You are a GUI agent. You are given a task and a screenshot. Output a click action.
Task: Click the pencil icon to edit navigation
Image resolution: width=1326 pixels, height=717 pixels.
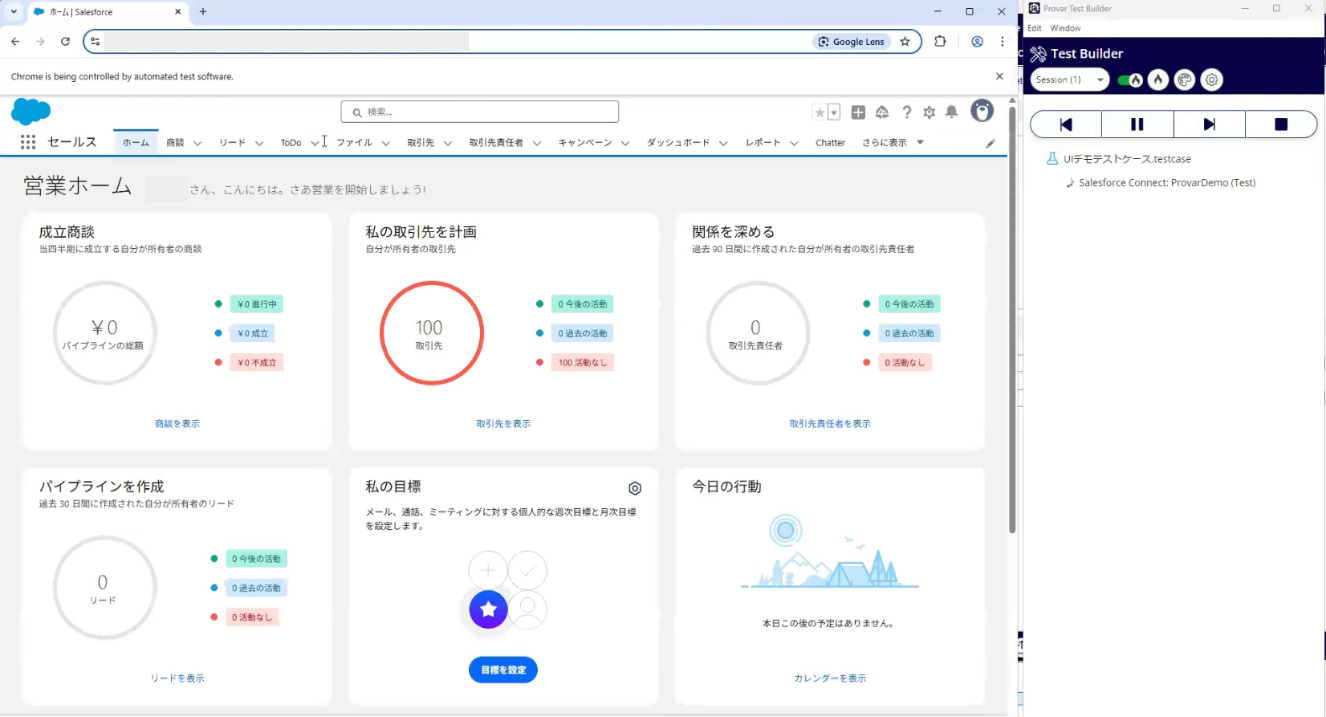point(991,143)
